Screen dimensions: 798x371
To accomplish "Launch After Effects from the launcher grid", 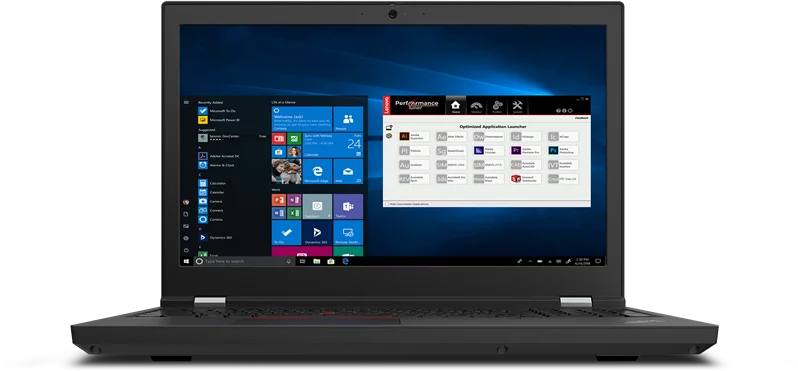I will pos(451,136).
